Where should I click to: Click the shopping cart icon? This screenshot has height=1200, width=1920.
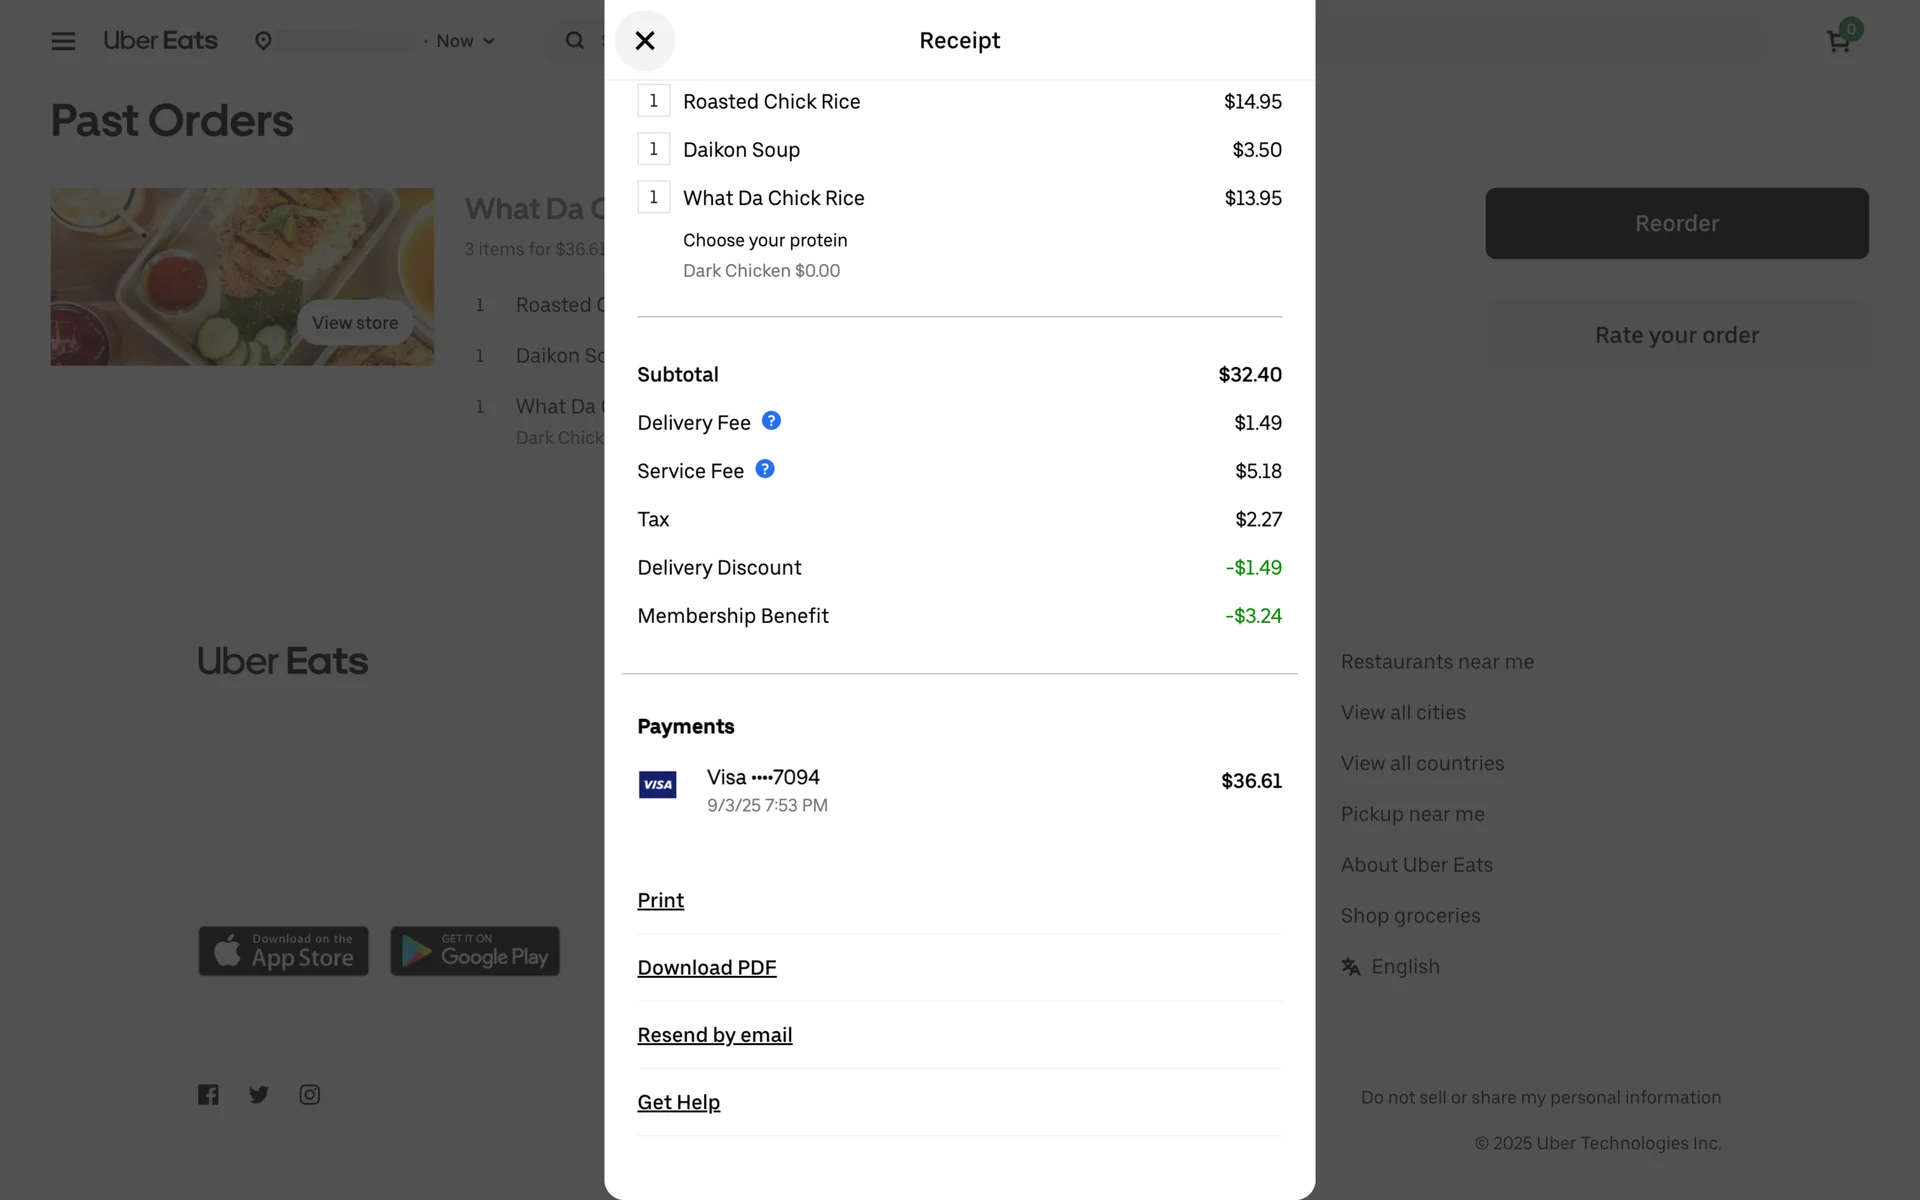(1838, 41)
